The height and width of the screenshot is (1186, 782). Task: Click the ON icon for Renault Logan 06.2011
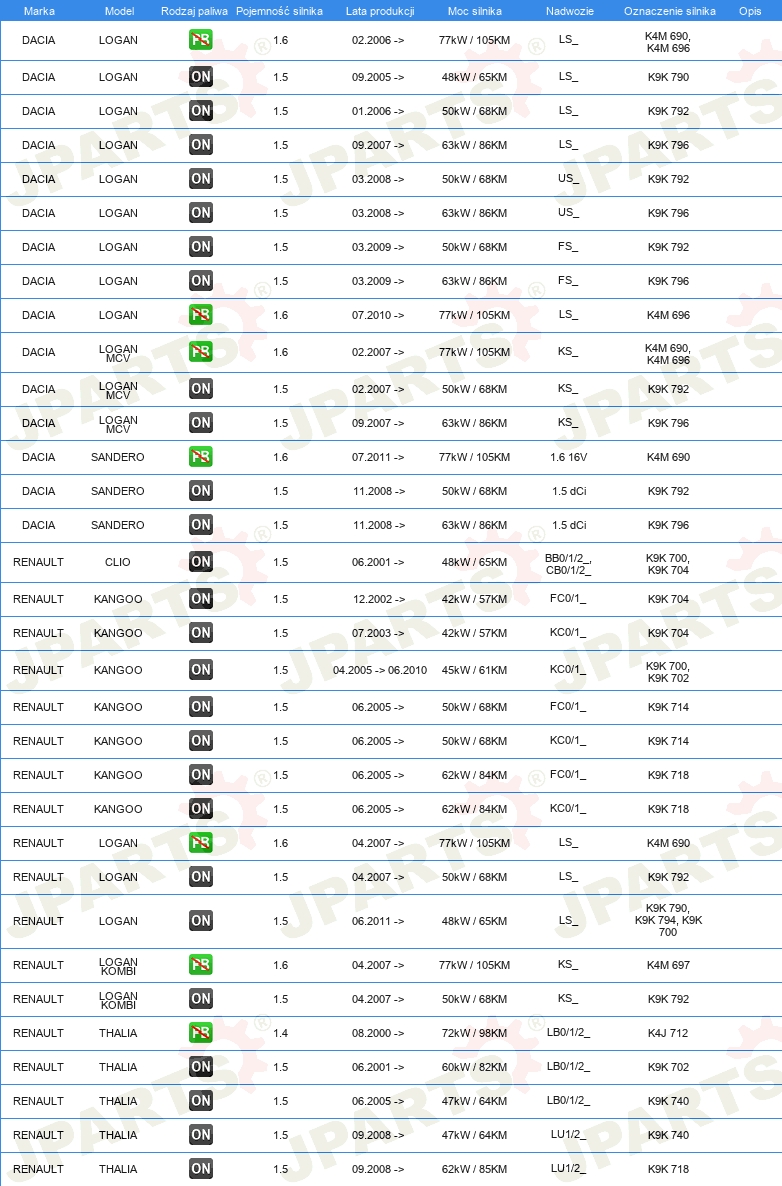click(x=200, y=921)
